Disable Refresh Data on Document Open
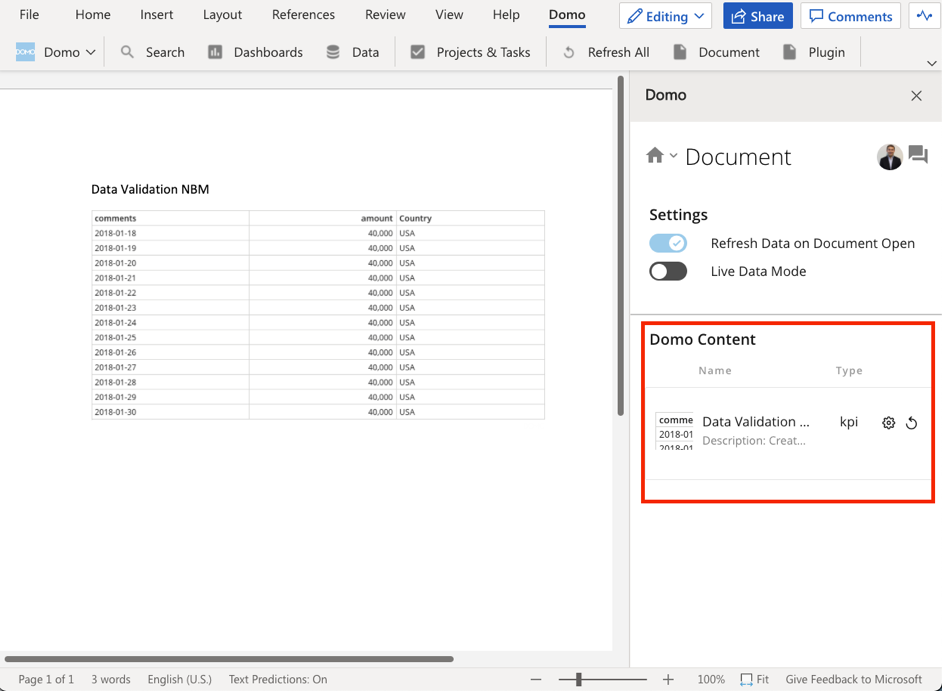942x691 pixels. [x=668, y=243]
